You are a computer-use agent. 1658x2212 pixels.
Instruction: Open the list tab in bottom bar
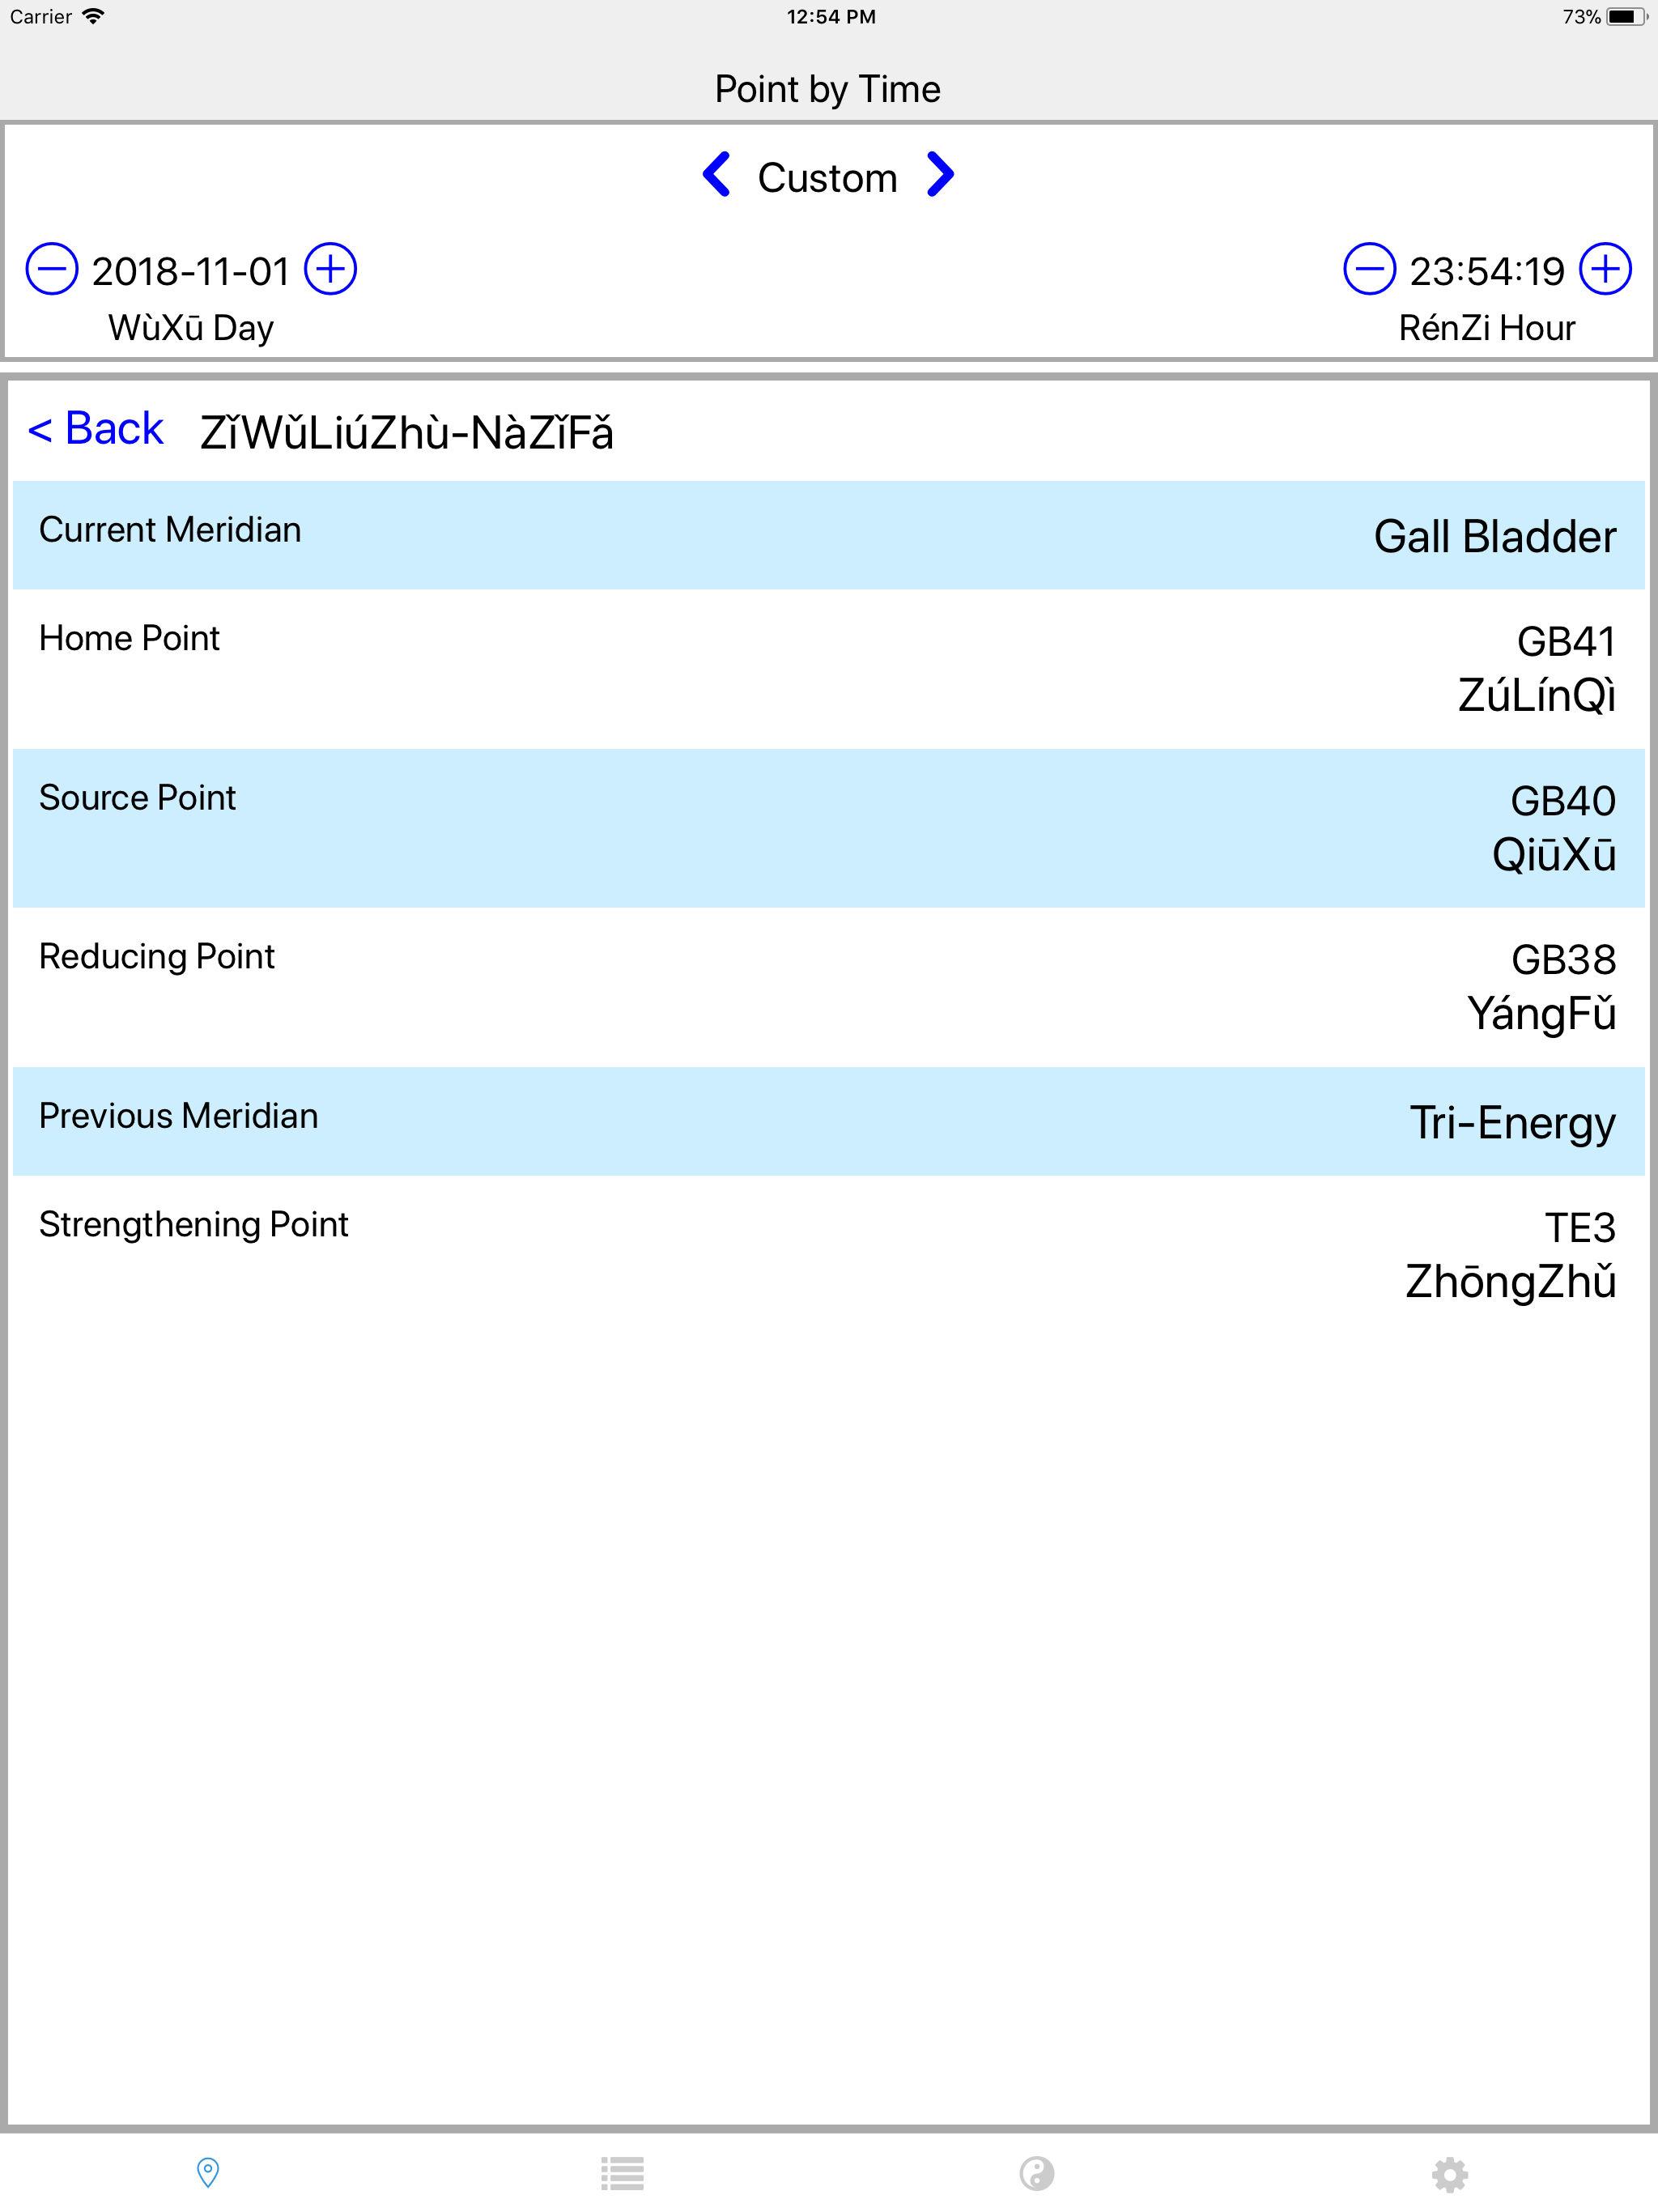622,2173
